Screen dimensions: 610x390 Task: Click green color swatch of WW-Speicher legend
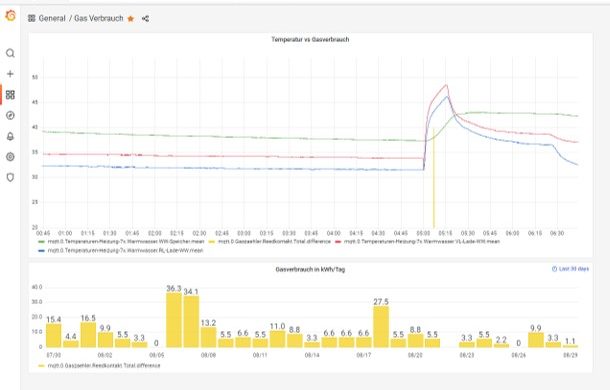click(x=42, y=242)
